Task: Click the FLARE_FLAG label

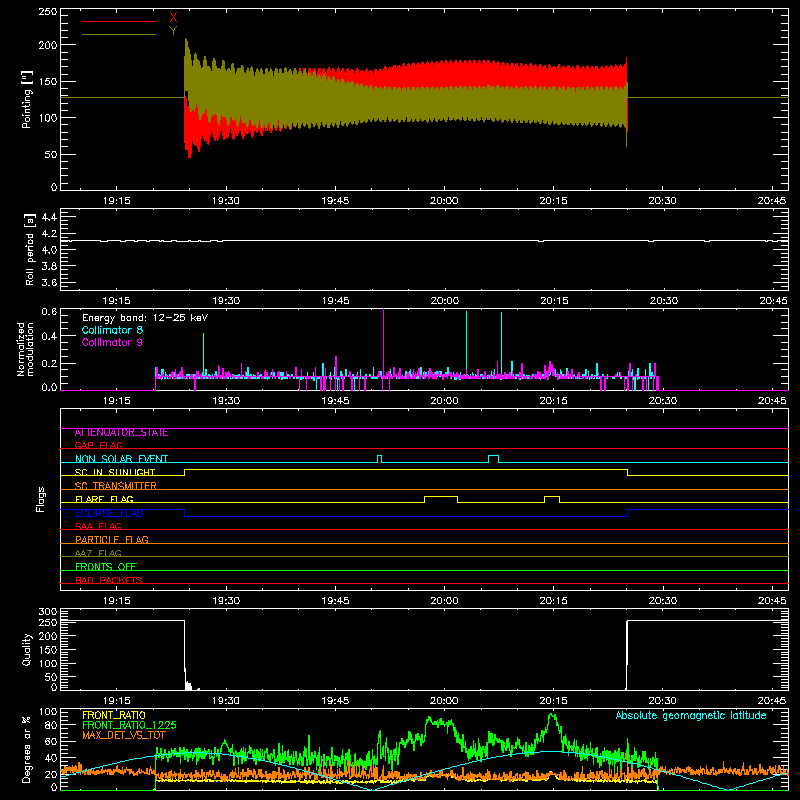Action: (104, 499)
